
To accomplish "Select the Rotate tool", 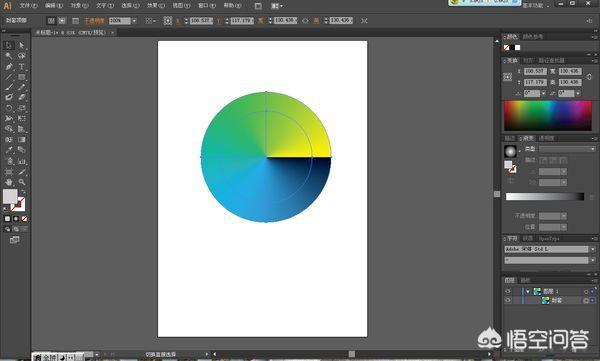I will click(9, 108).
